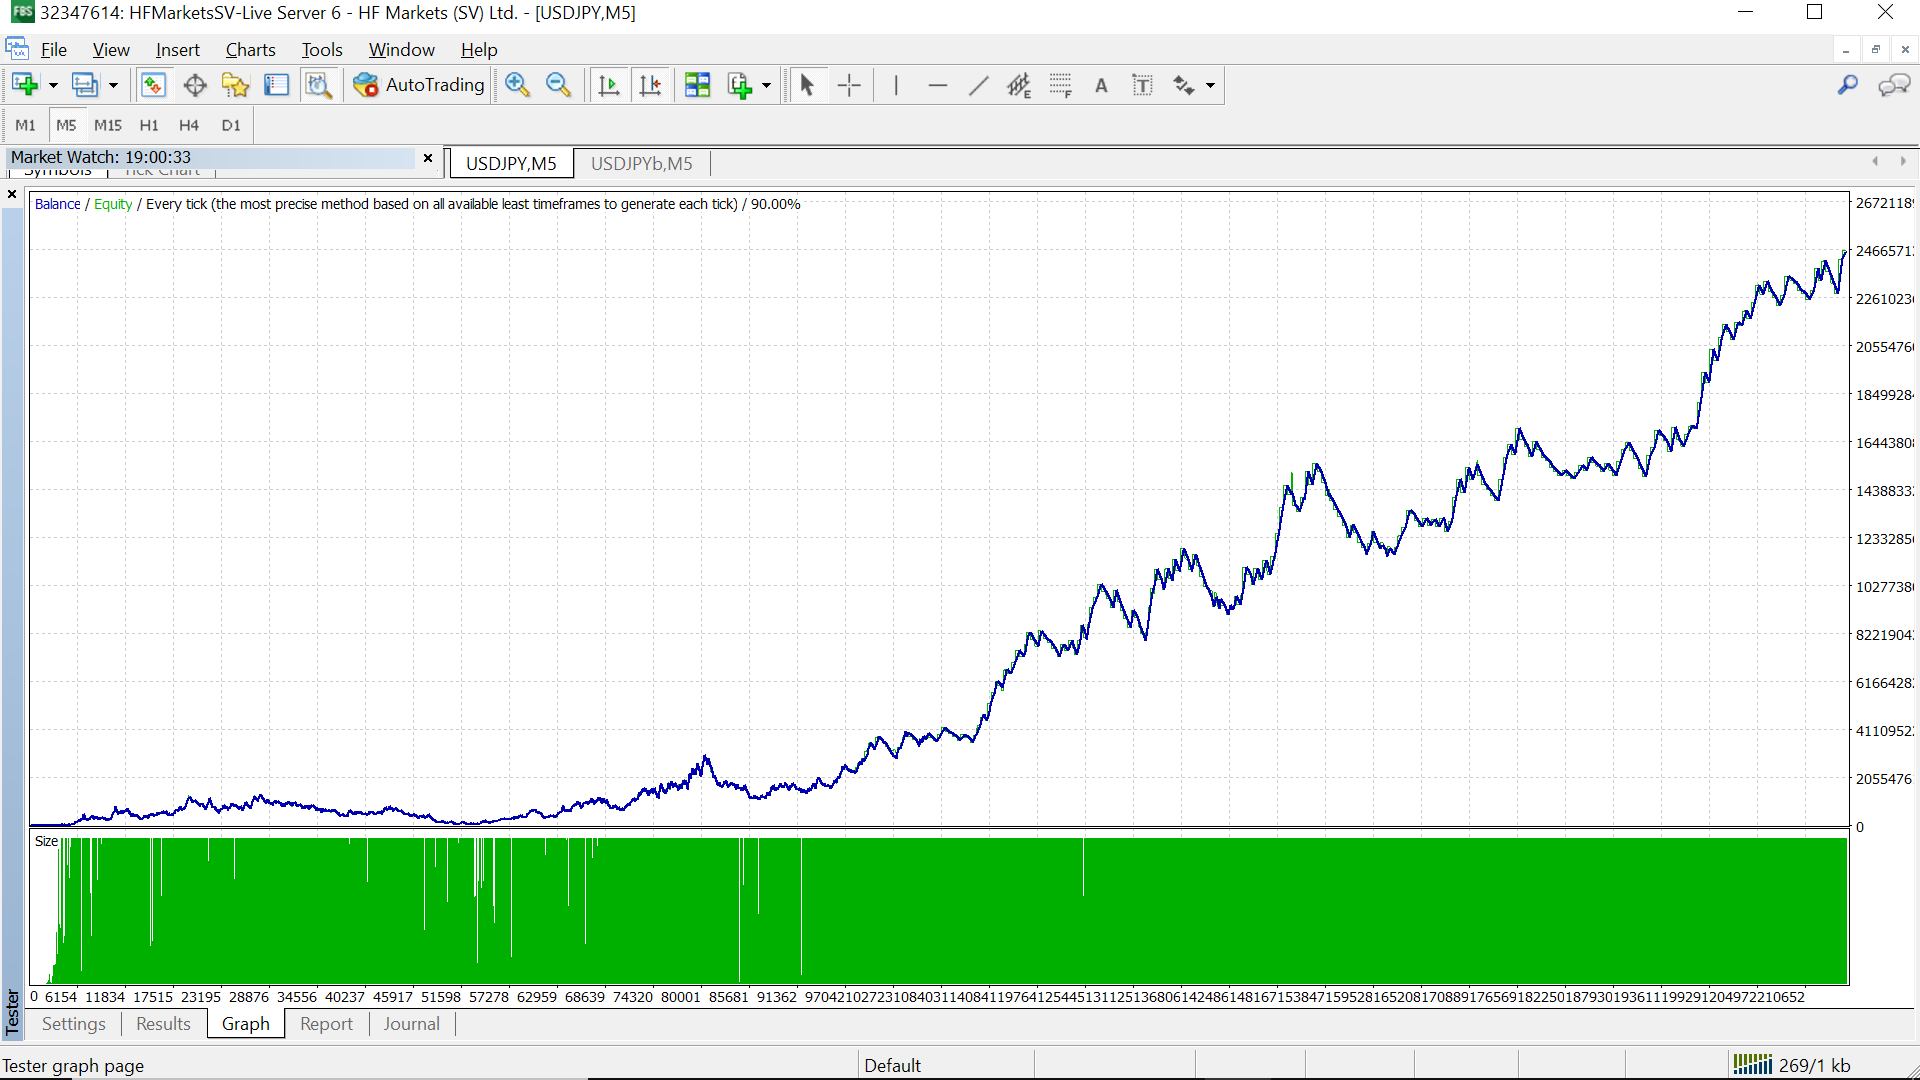Screen dimensions: 1920x1080
Task: Switch to M15 timeframe
Action: pos(108,125)
